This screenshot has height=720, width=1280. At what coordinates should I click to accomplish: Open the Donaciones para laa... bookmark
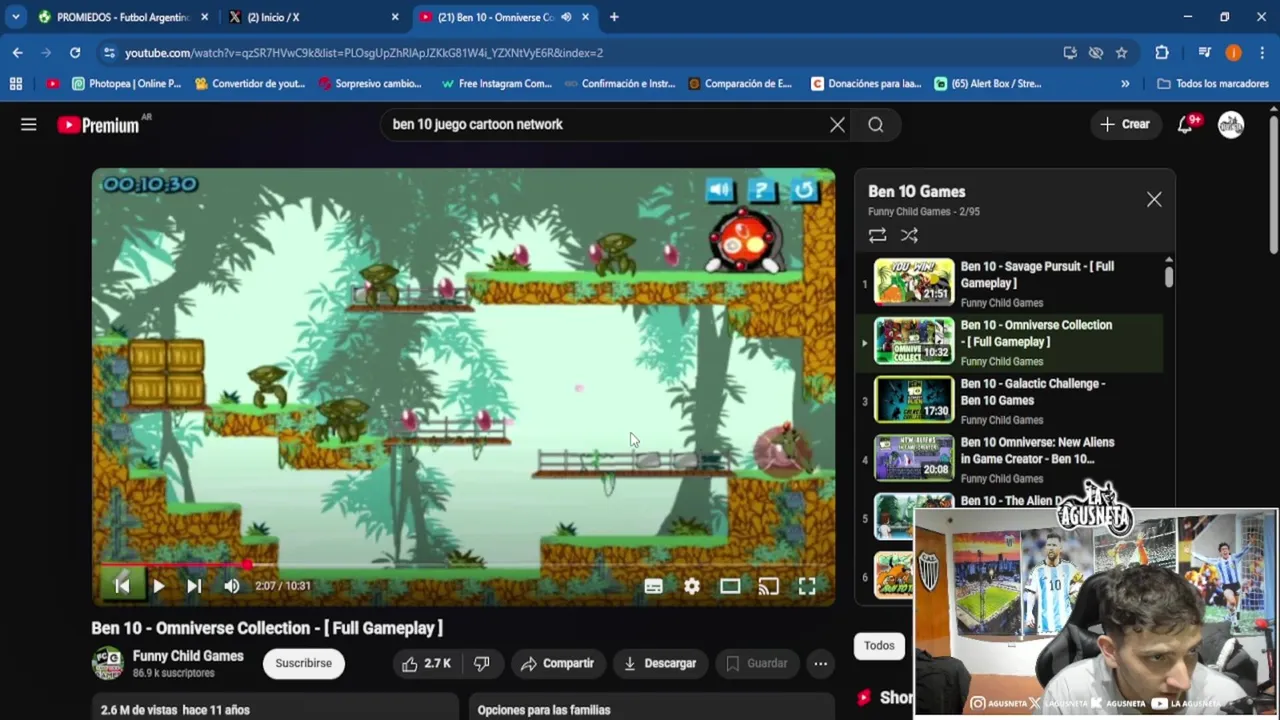866,84
